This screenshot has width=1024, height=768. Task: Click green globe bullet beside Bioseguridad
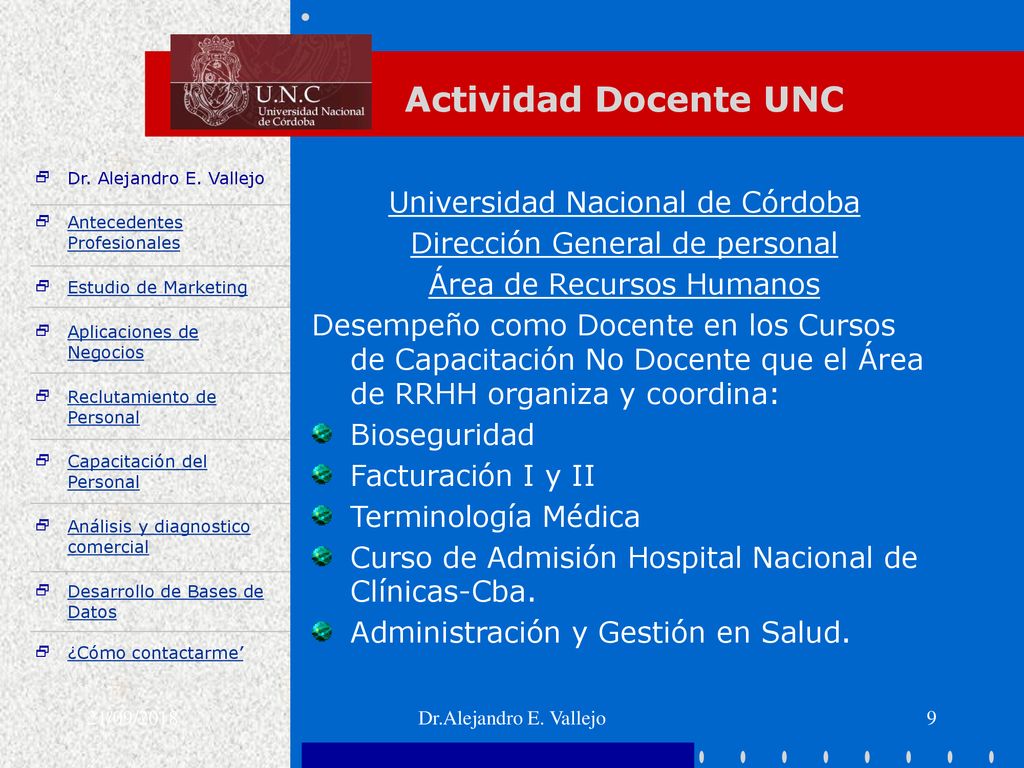click(322, 434)
